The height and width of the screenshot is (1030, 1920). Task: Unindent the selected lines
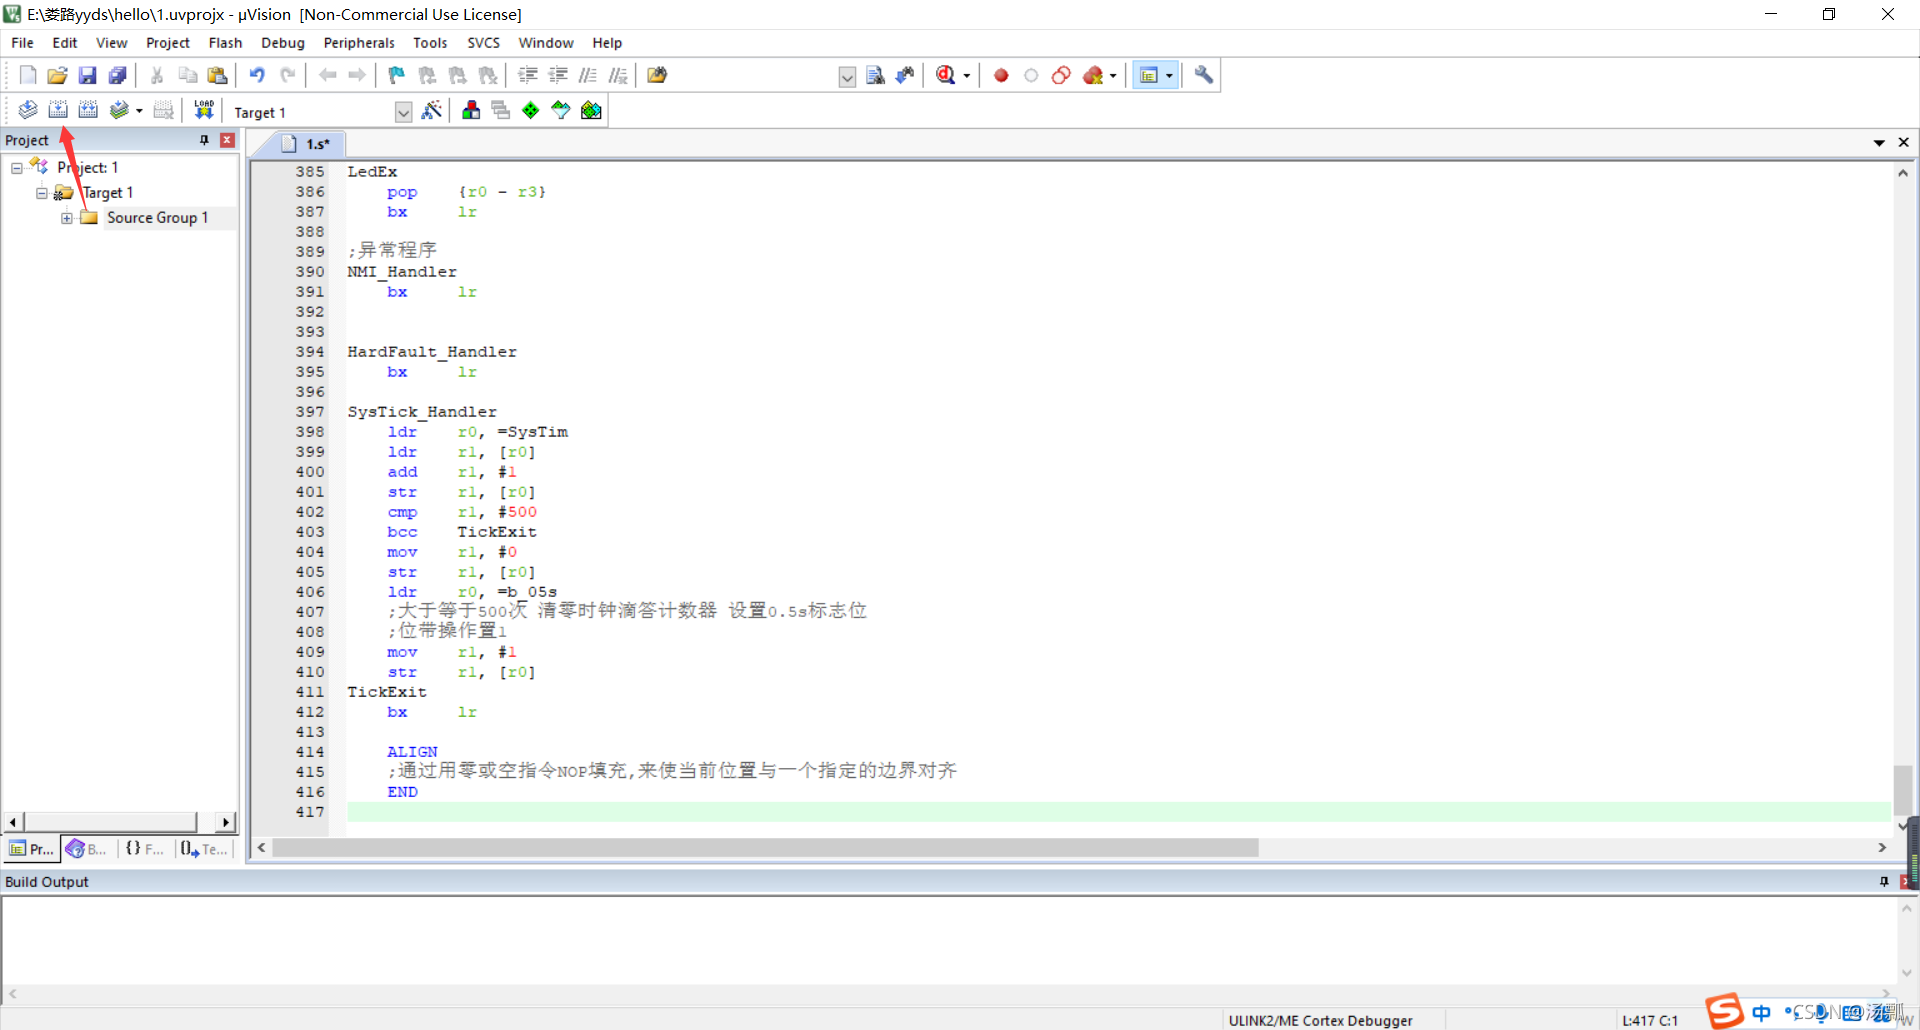[558, 75]
